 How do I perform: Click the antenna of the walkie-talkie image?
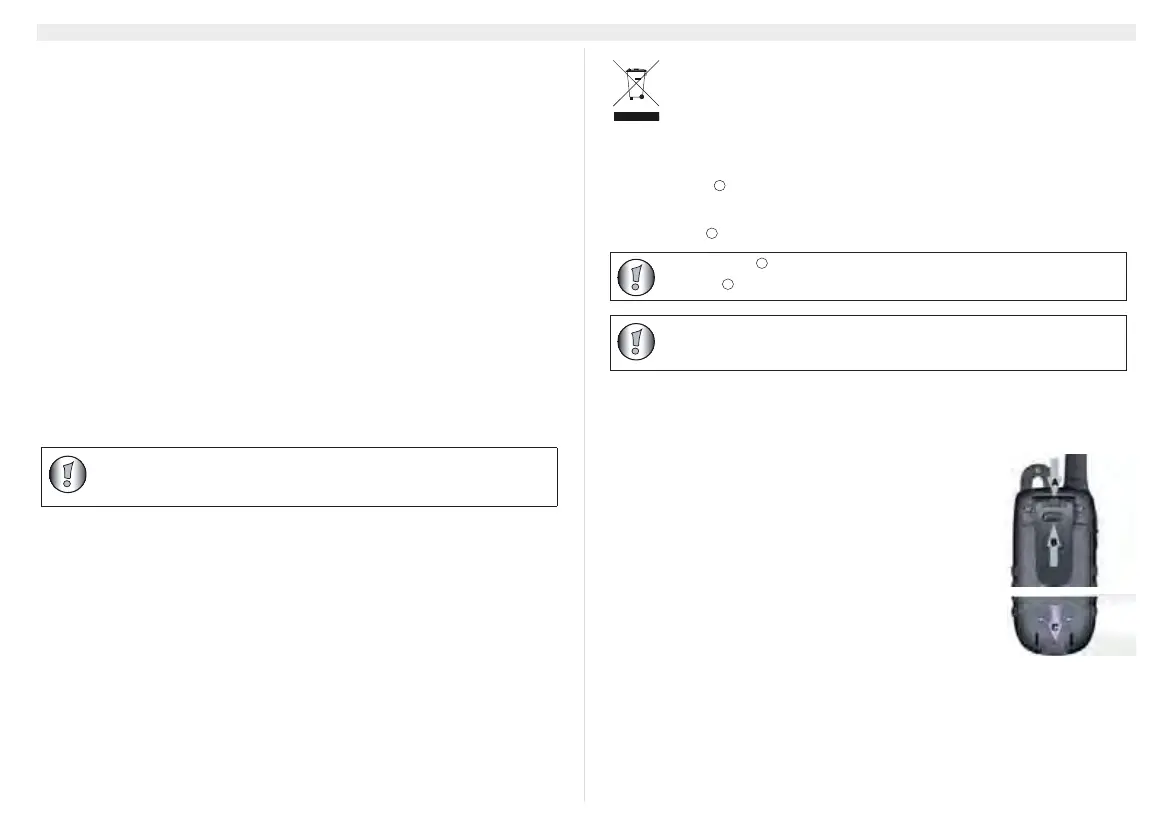(x=1078, y=468)
